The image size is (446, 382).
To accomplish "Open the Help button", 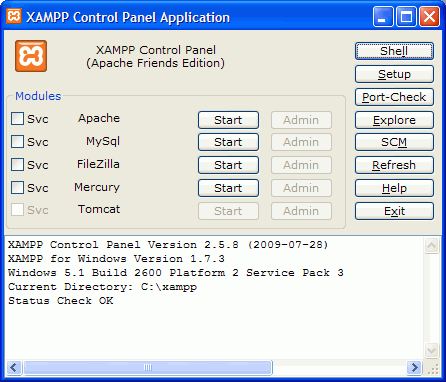I will 394,188.
